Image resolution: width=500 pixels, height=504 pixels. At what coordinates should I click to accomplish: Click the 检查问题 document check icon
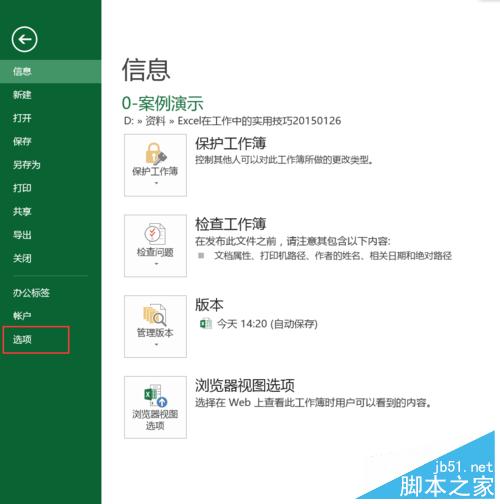[155, 234]
